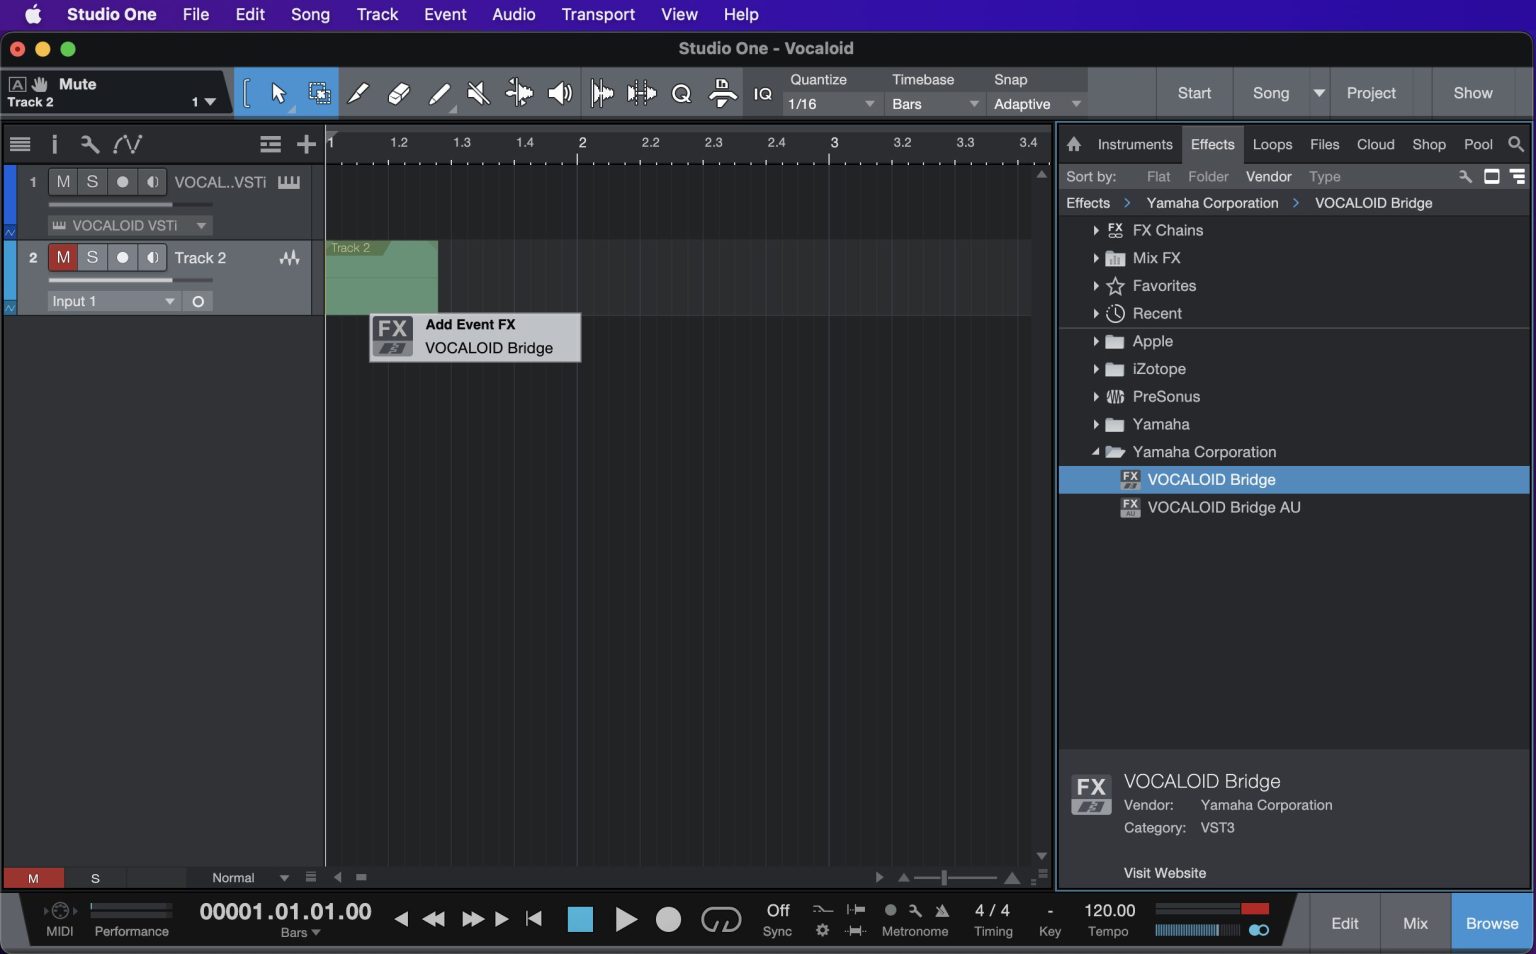1536x954 pixels.
Task: Unmute Track 2
Action: 63,257
